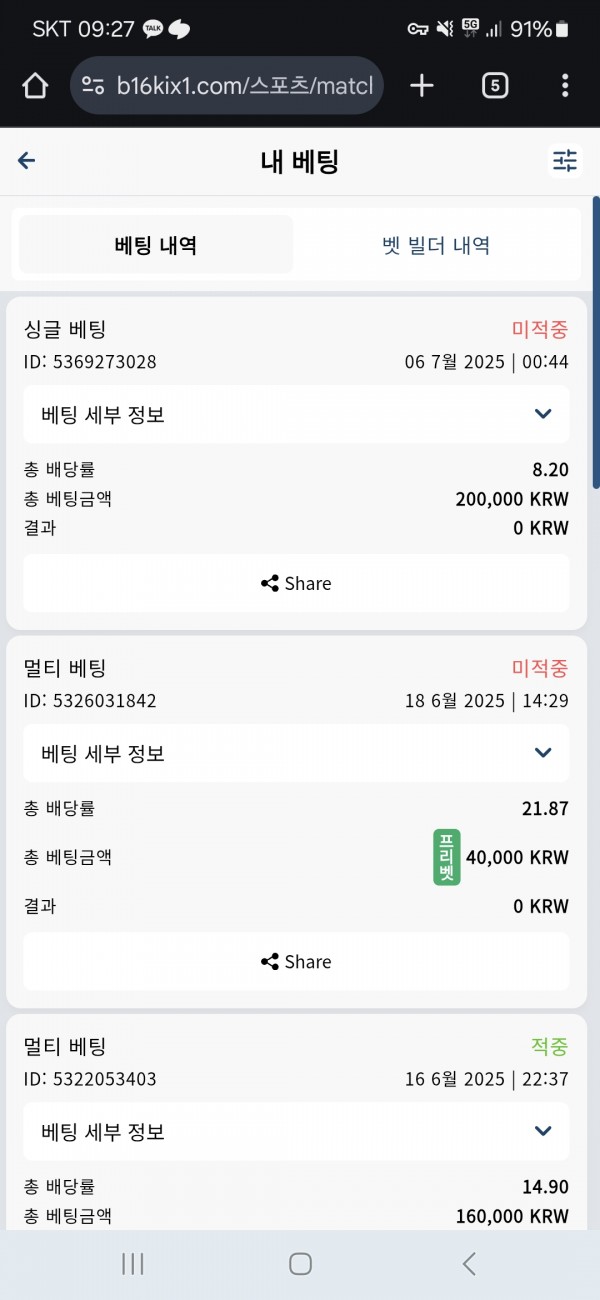Tap the Android back navigation button
The width and height of the screenshot is (600, 1300).
tap(469, 1263)
